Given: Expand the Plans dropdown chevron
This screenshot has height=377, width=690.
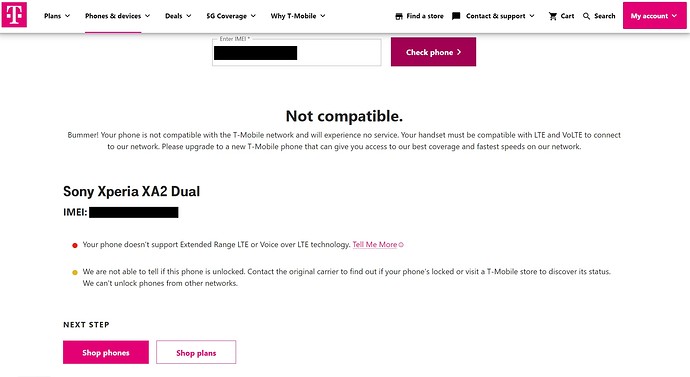Looking at the screenshot, I should (x=67, y=16).
